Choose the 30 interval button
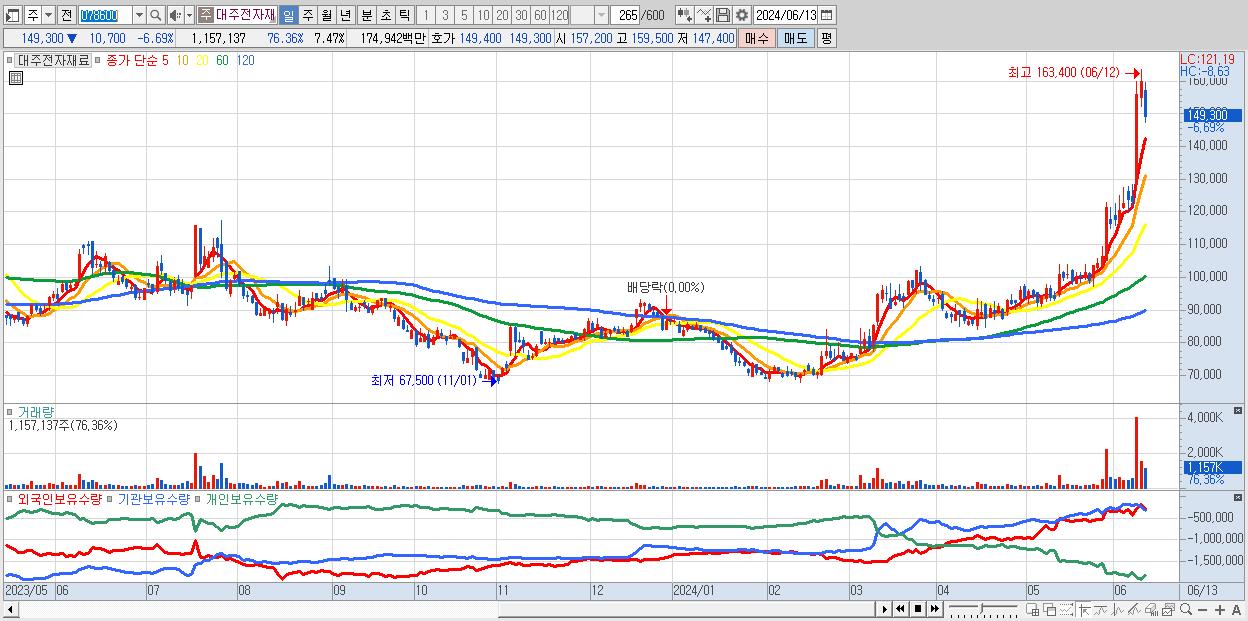Screen dimensions: 1248x621 click(x=521, y=15)
